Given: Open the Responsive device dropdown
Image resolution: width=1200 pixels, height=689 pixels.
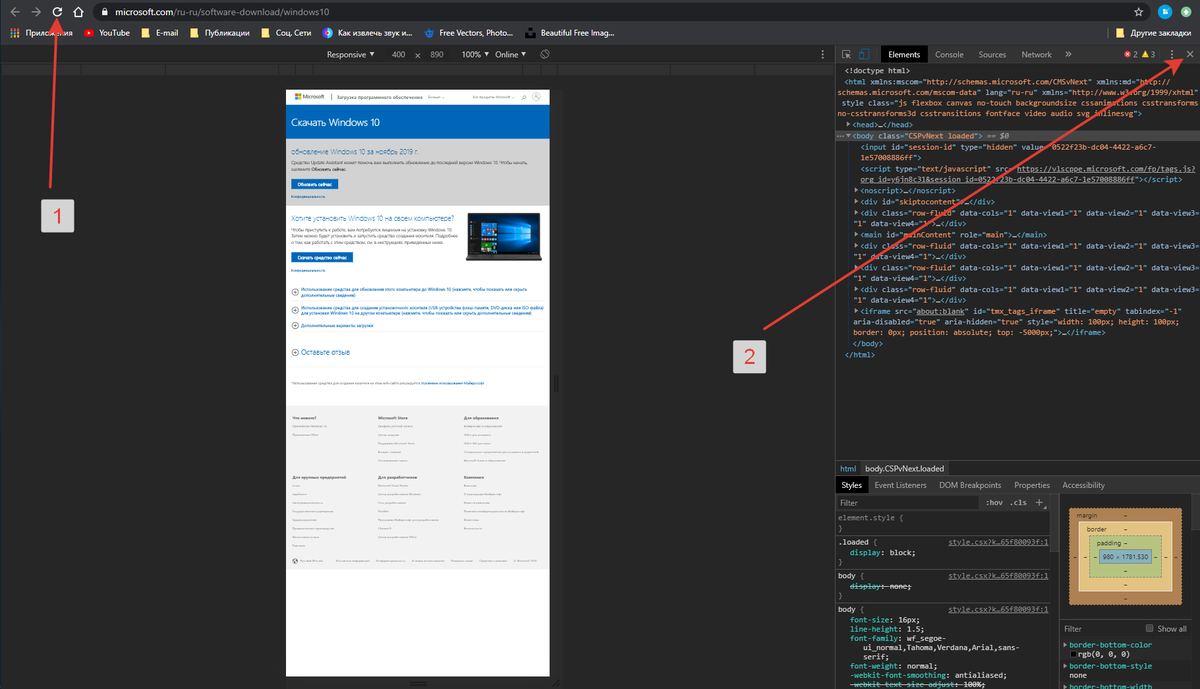Looking at the screenshot, I should click(352, 54).
